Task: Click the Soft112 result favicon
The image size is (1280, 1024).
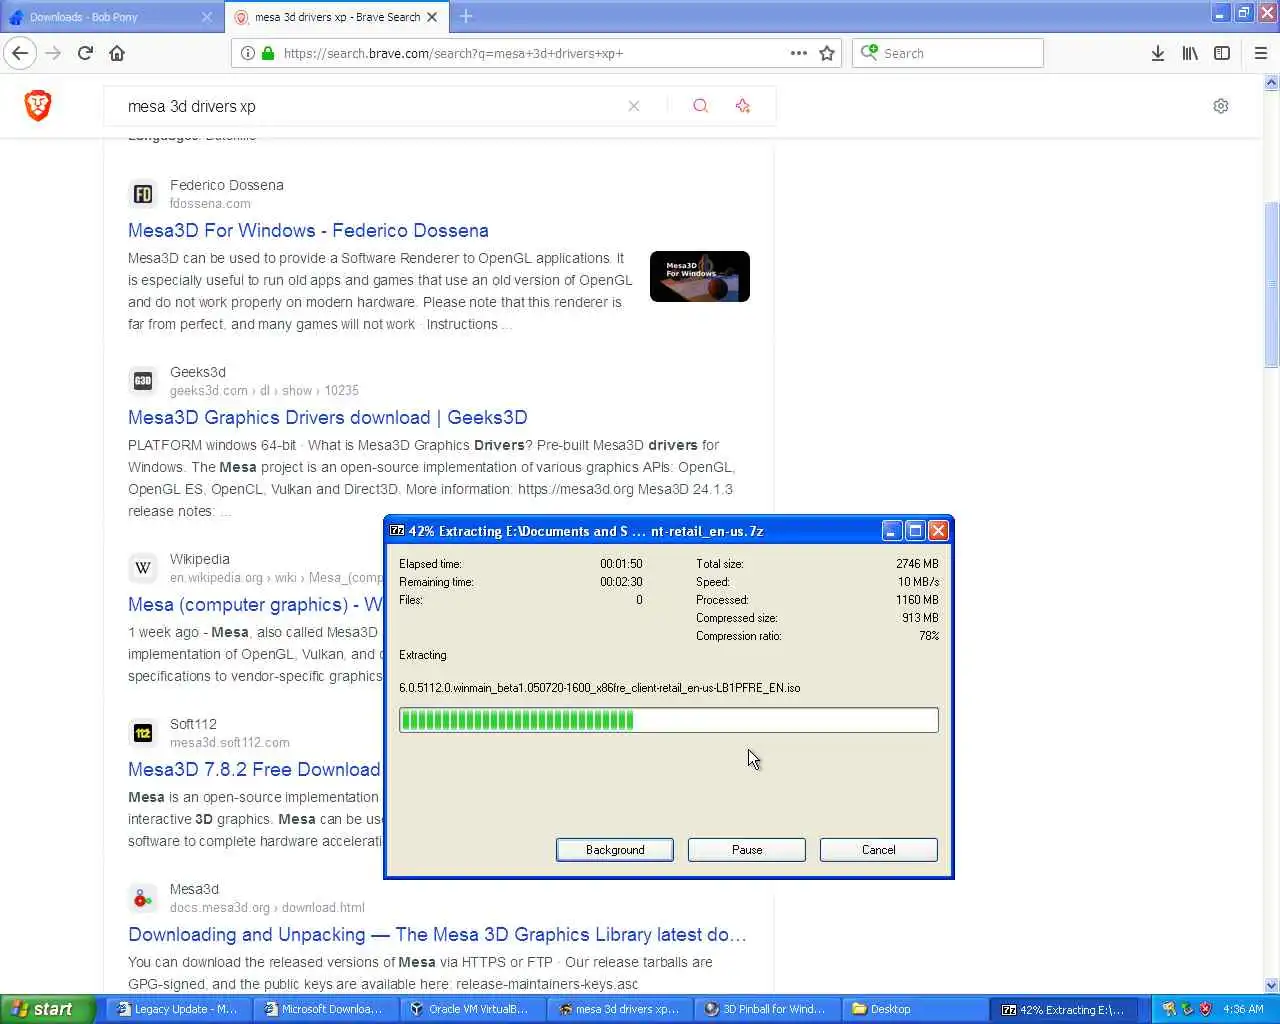Action: [x=143, y=733]
